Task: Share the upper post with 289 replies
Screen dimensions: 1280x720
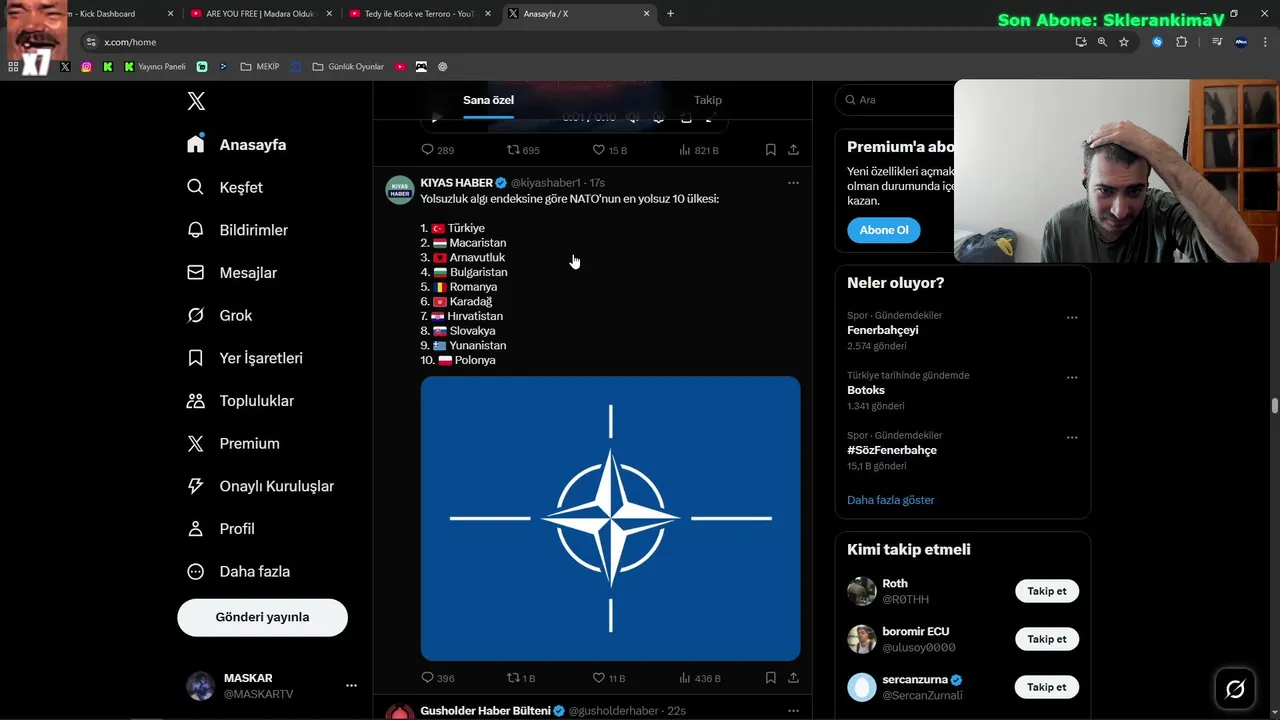Action: click(793, 150)
